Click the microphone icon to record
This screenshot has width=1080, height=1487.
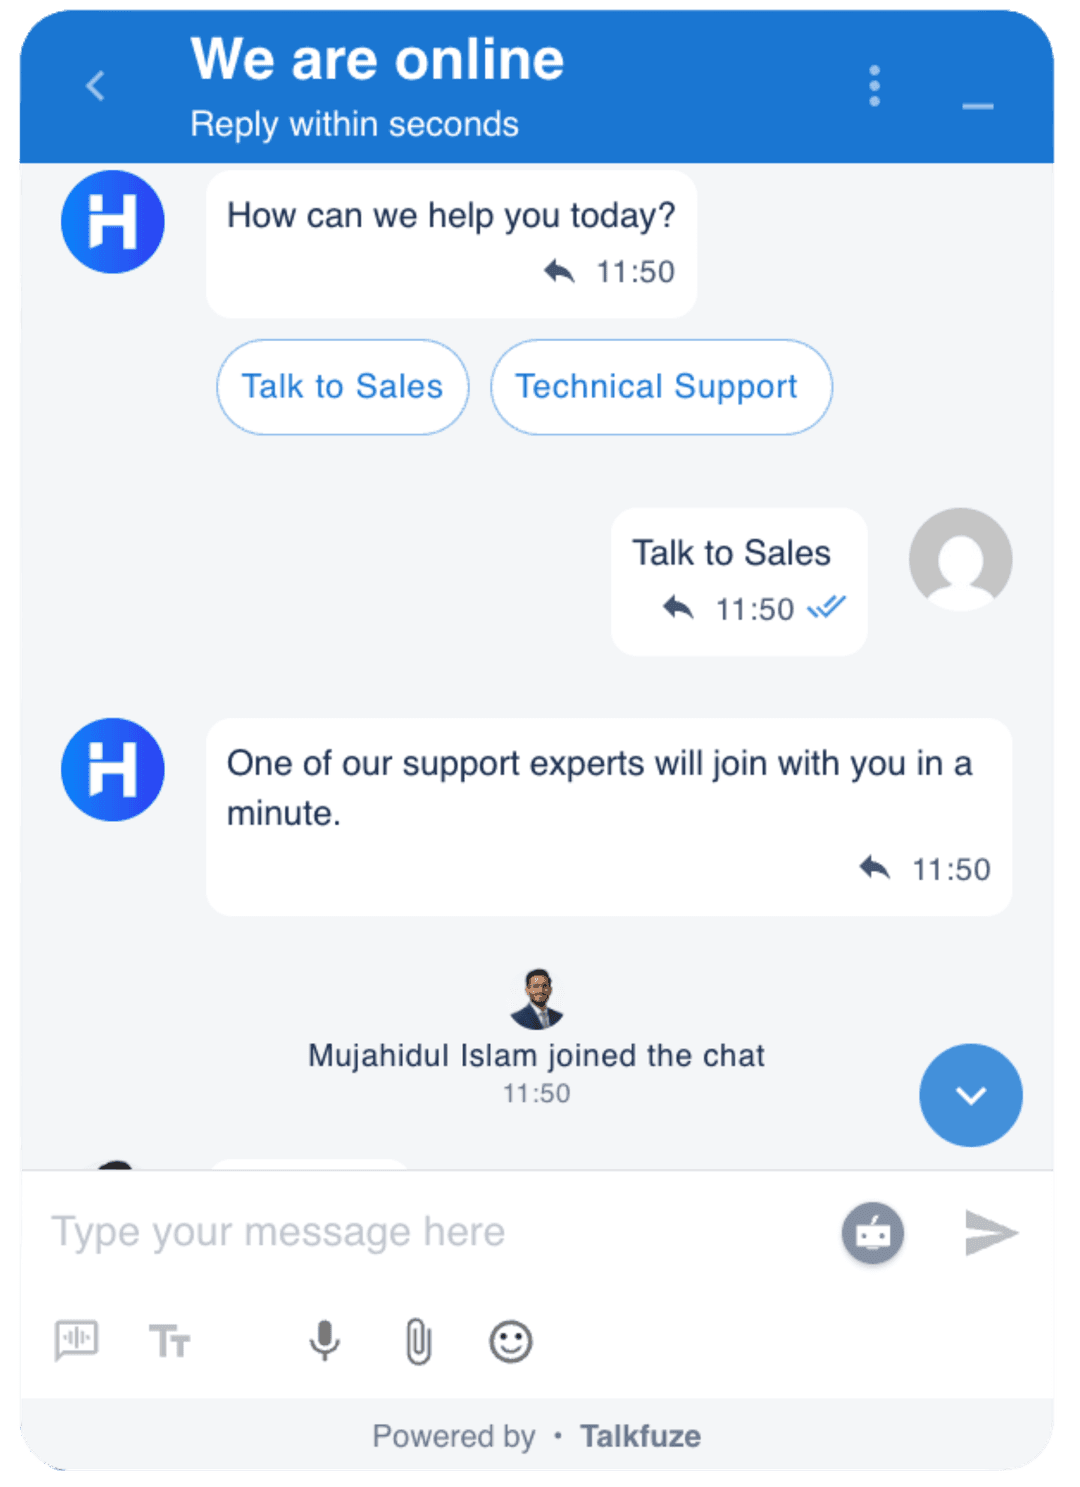point(324,1341)
